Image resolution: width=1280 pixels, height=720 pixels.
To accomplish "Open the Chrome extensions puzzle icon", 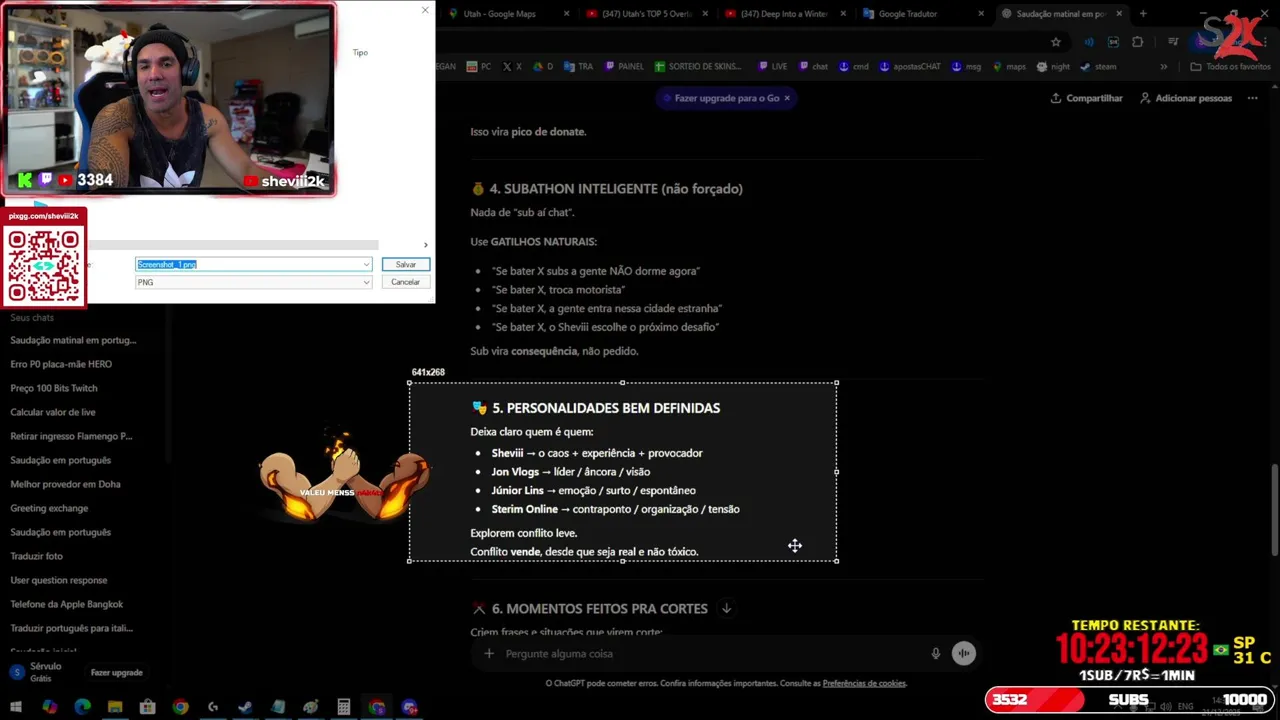I will (x=1137, y=42).
